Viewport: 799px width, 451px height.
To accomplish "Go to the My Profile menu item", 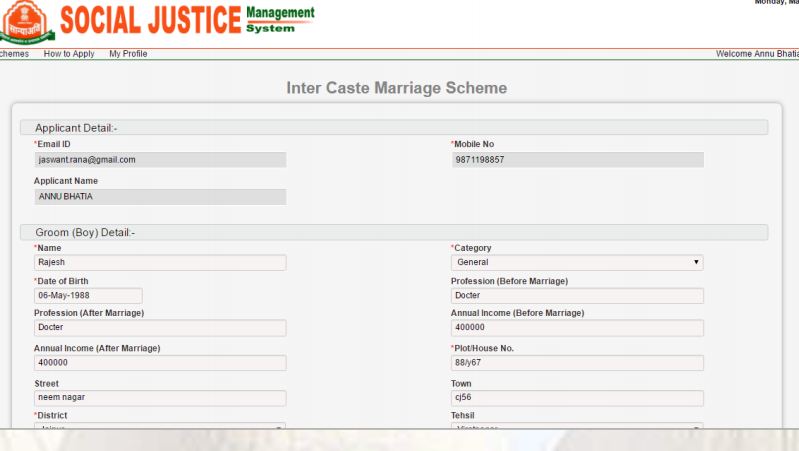I will [x=128, y=54].
